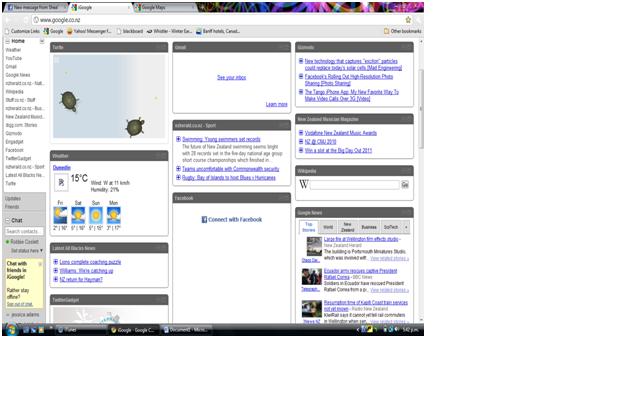Select the World tab in Google News
This screenshot has width=640, height=400.
pyautogui.click(x=328, y=227)
